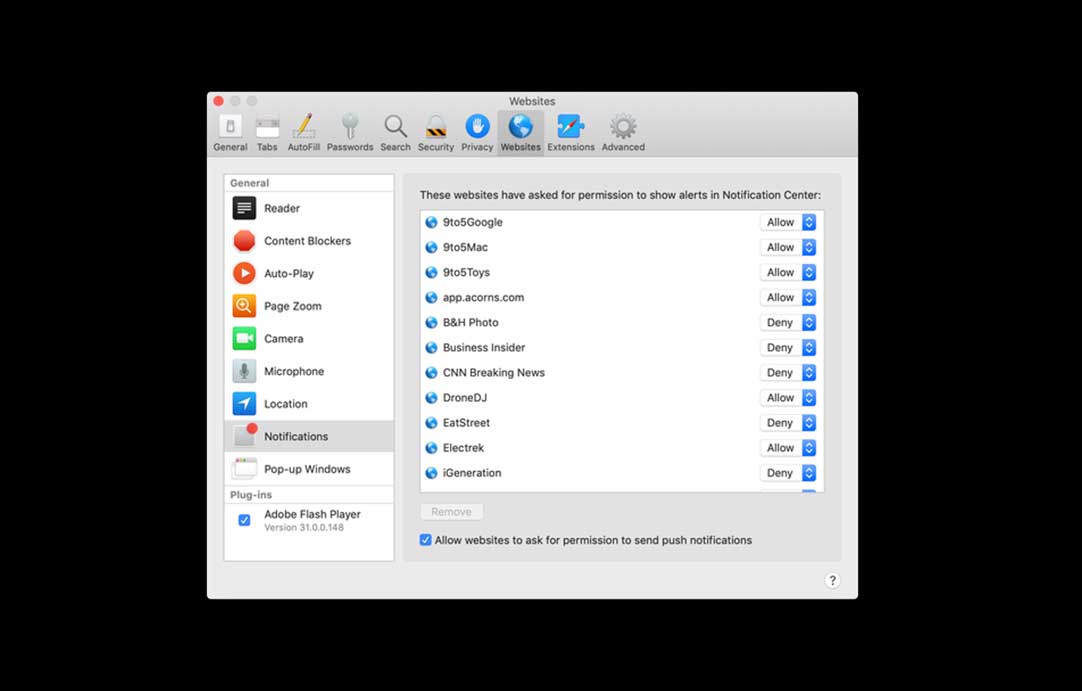Open the DroneDJ Allow dropdown
Screen dimensions: 1082x691
(x=789, y=398)
